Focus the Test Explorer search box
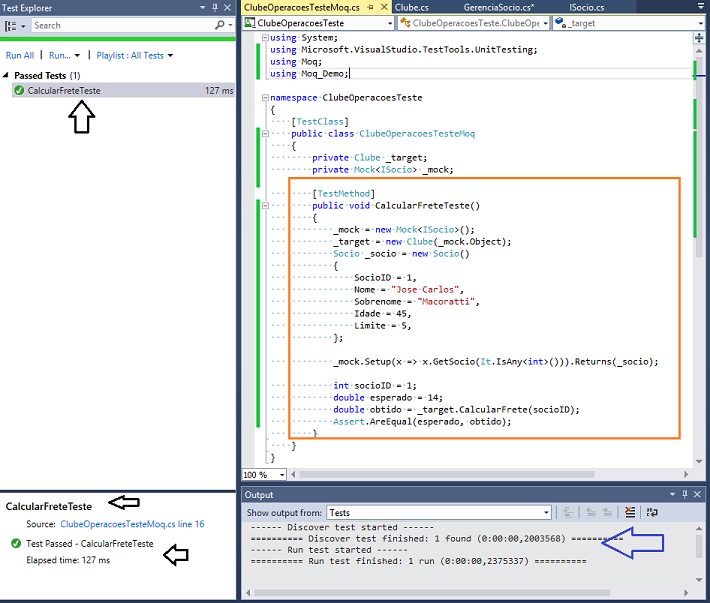Viewport: 710px width, 603px height. [122, 25]
